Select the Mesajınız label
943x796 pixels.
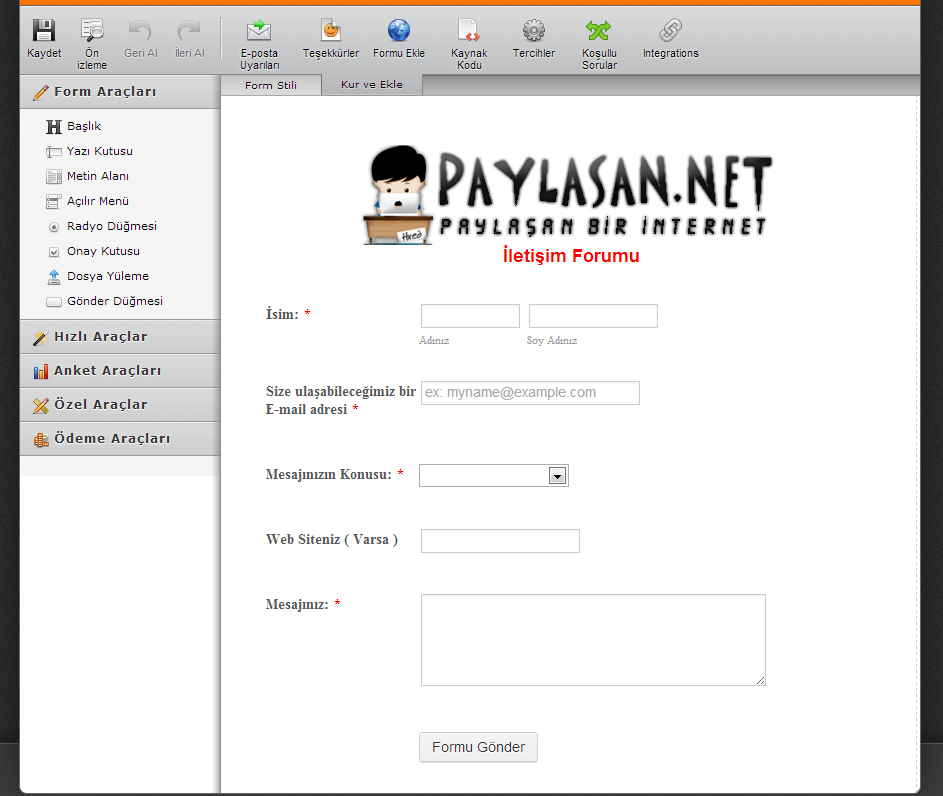(297, 604)
